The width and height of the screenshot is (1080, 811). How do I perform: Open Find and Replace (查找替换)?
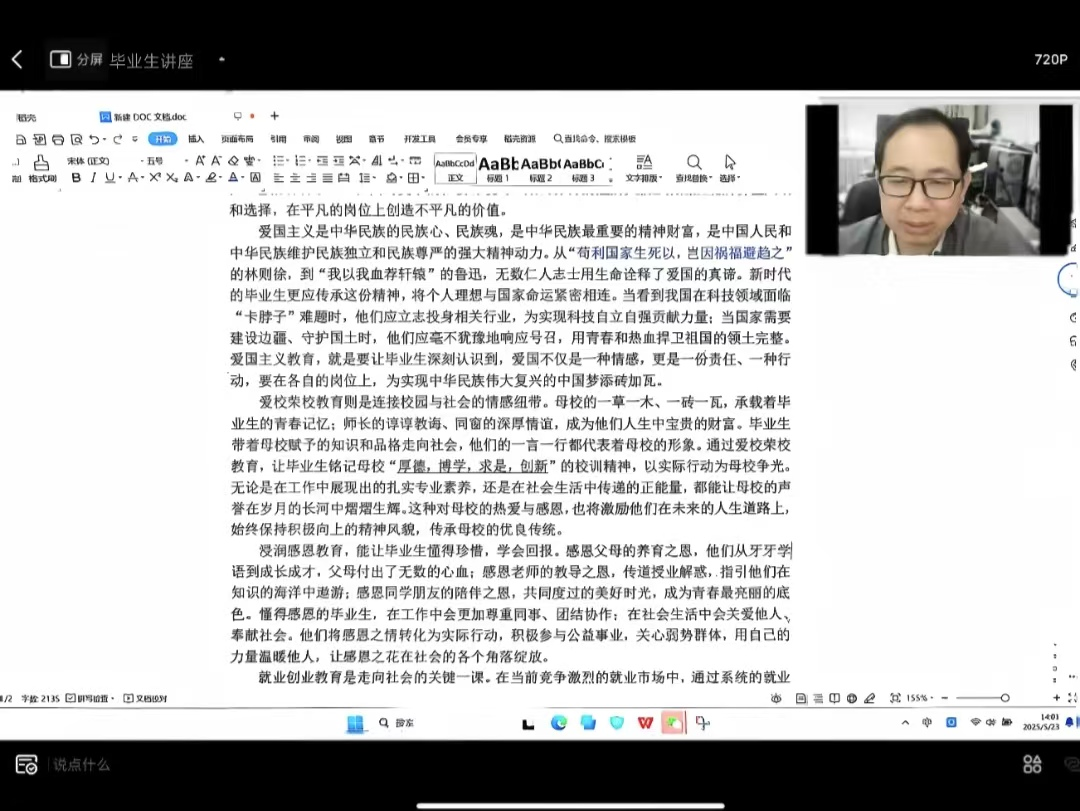point(693,167)
